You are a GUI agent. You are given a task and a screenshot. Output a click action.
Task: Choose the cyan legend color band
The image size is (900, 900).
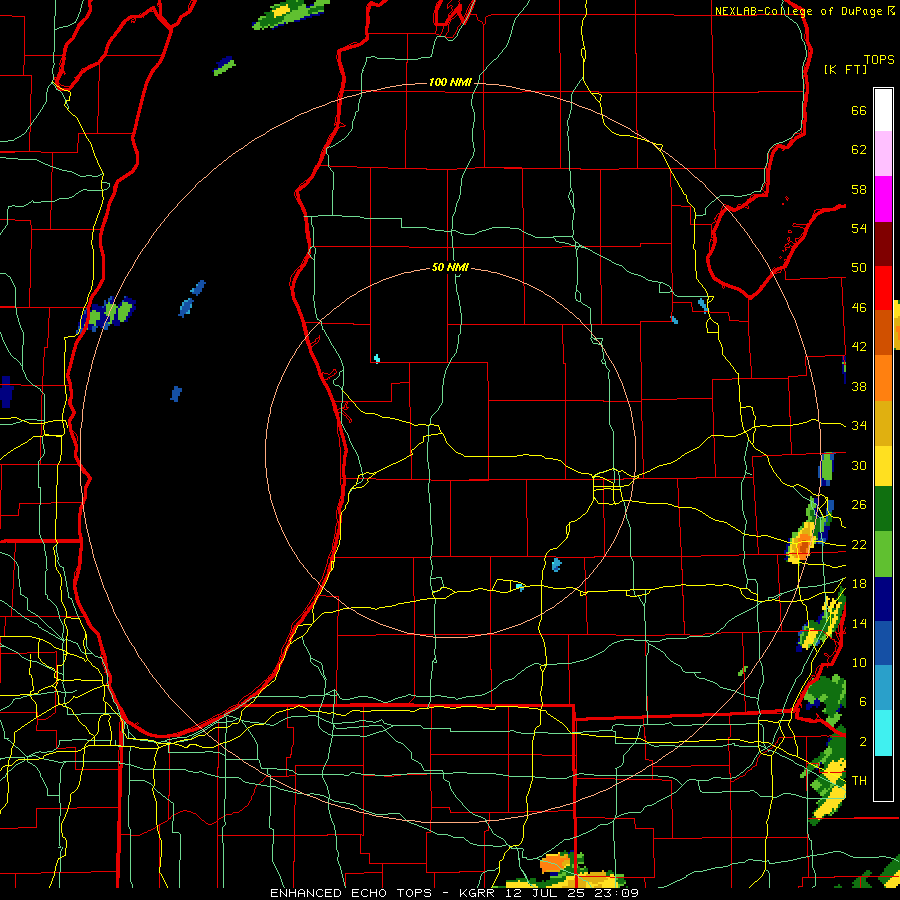883,733
